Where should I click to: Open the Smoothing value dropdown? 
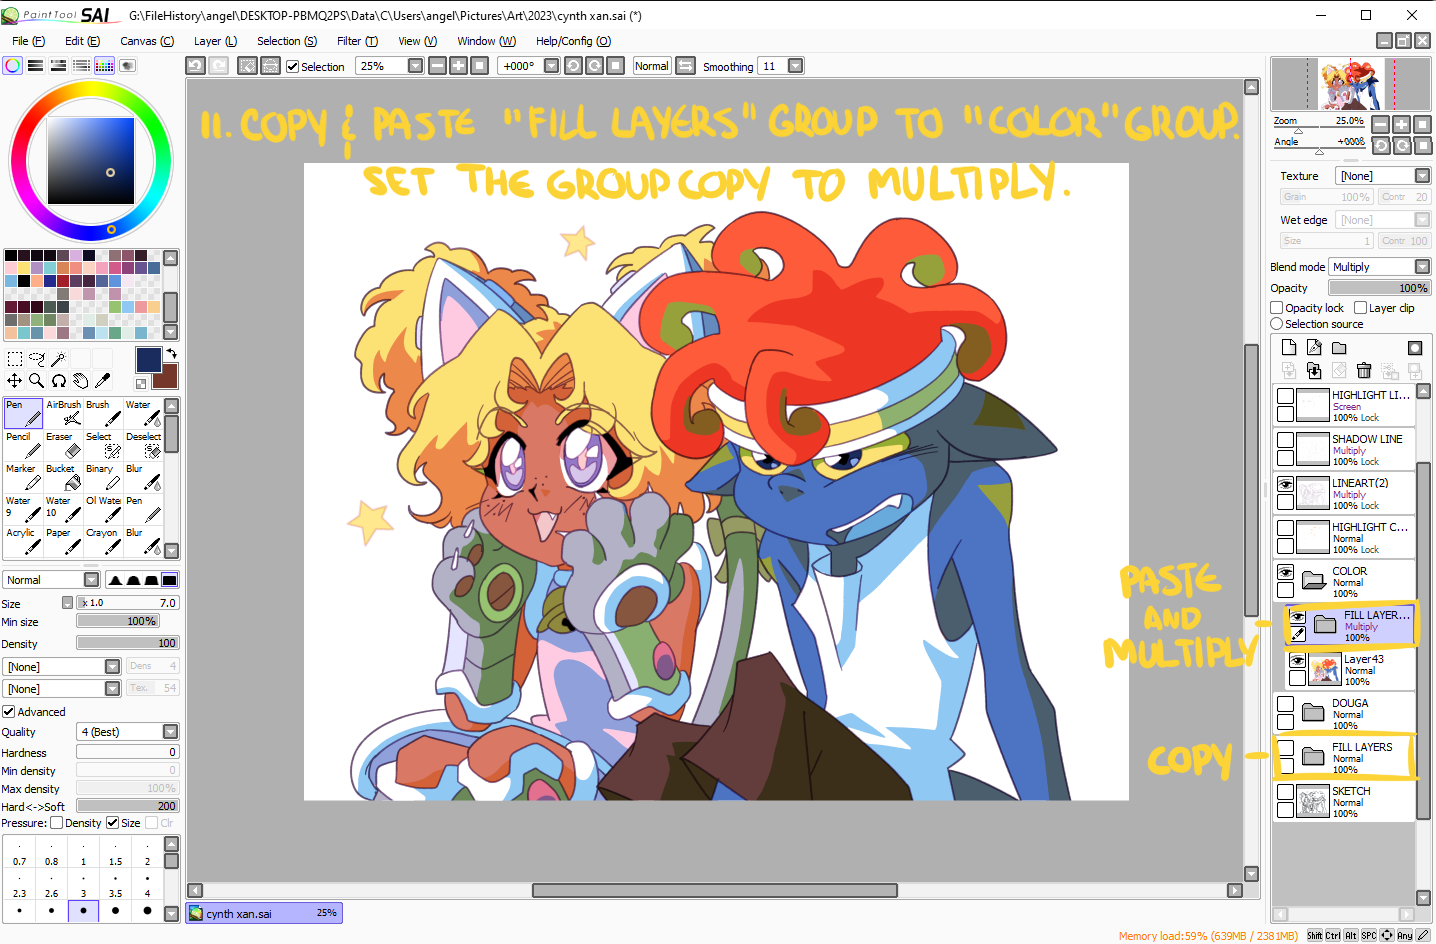795,66
